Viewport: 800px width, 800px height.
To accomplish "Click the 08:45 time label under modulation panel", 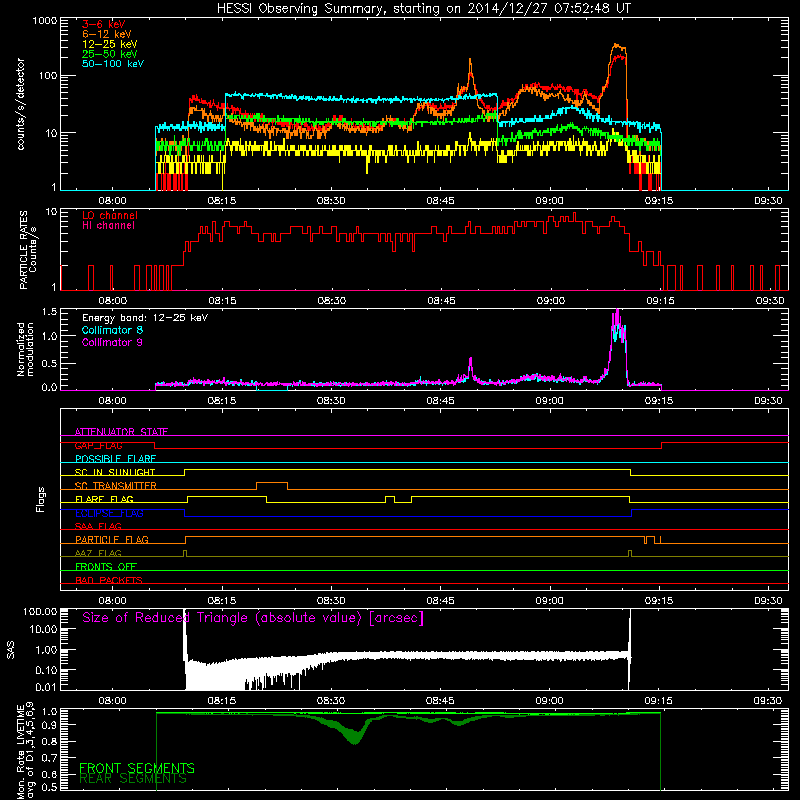I will tap(440, 401).
